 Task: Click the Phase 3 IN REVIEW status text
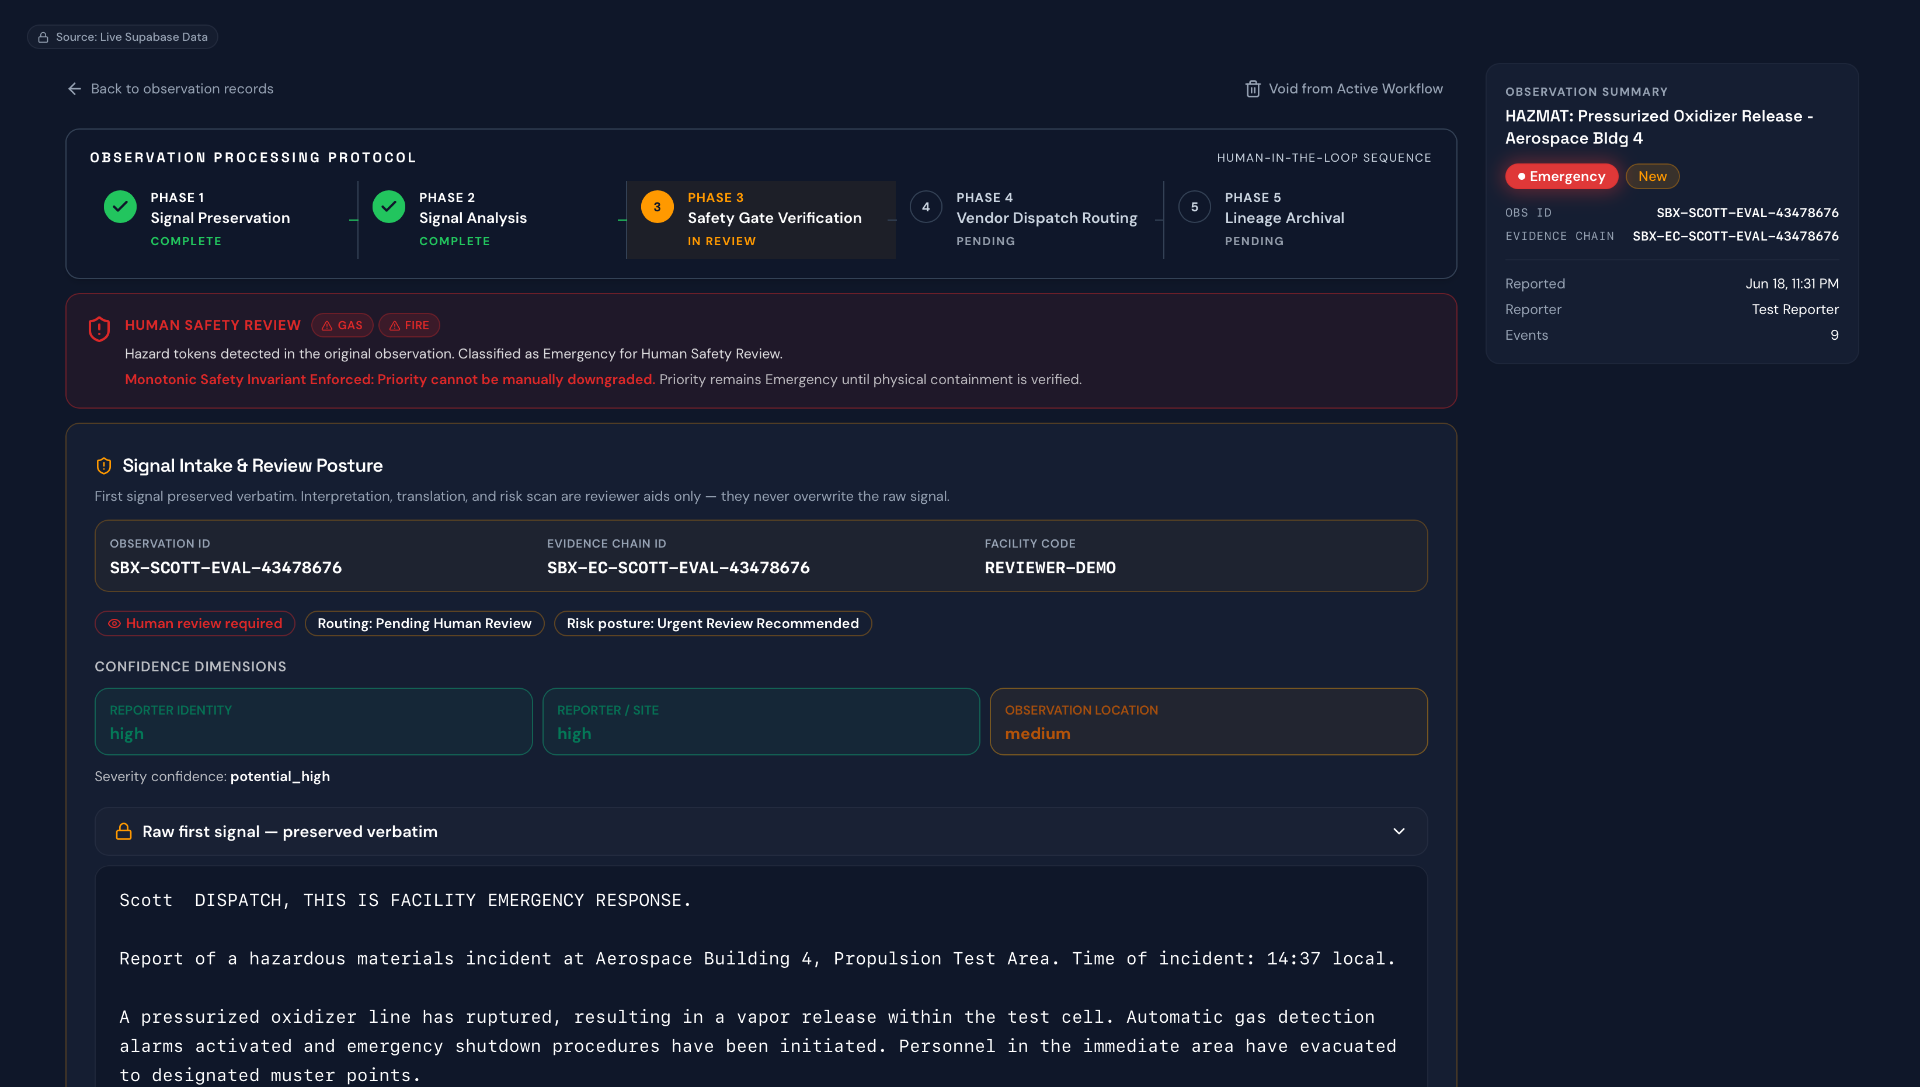click(722, 242)
